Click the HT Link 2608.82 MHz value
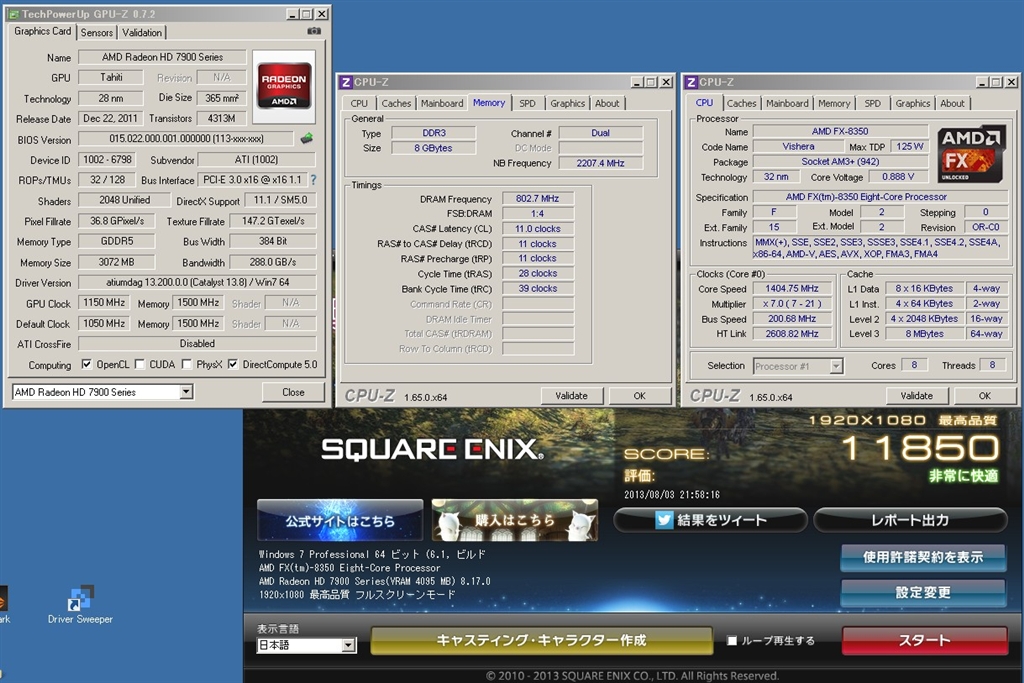 (x=792, y=333)
